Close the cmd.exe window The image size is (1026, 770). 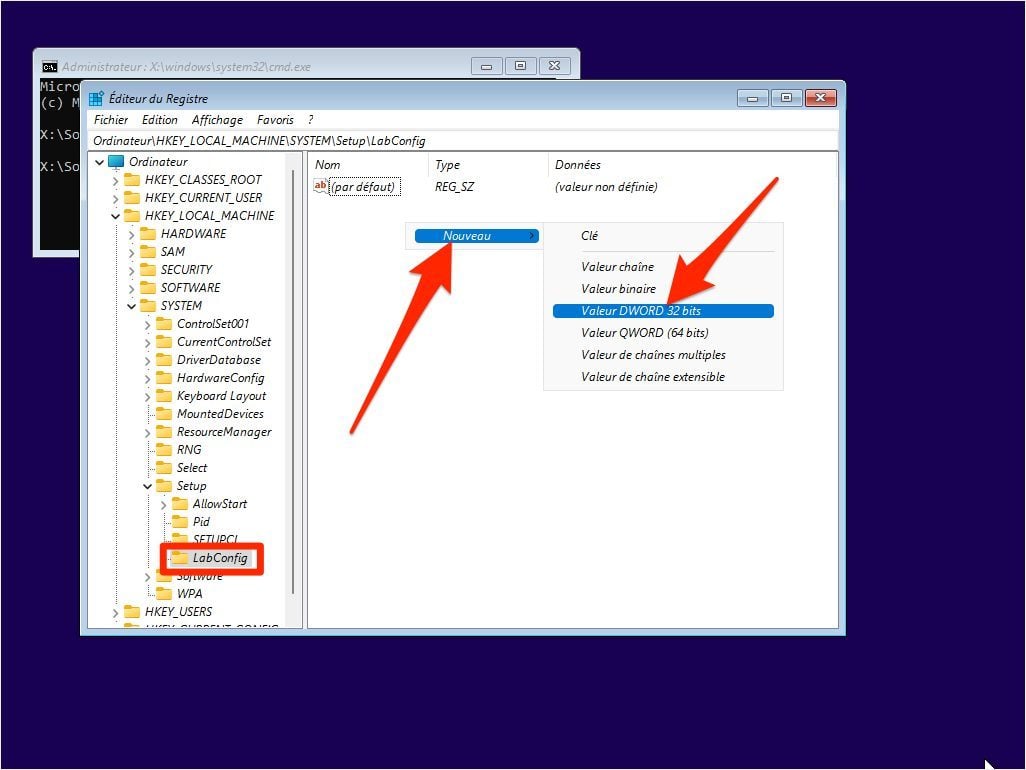(x=554, y=66)
